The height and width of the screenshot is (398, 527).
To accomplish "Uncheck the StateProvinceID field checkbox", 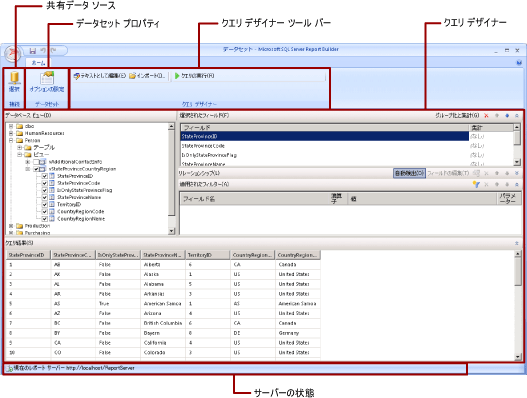I will point(44,176).
